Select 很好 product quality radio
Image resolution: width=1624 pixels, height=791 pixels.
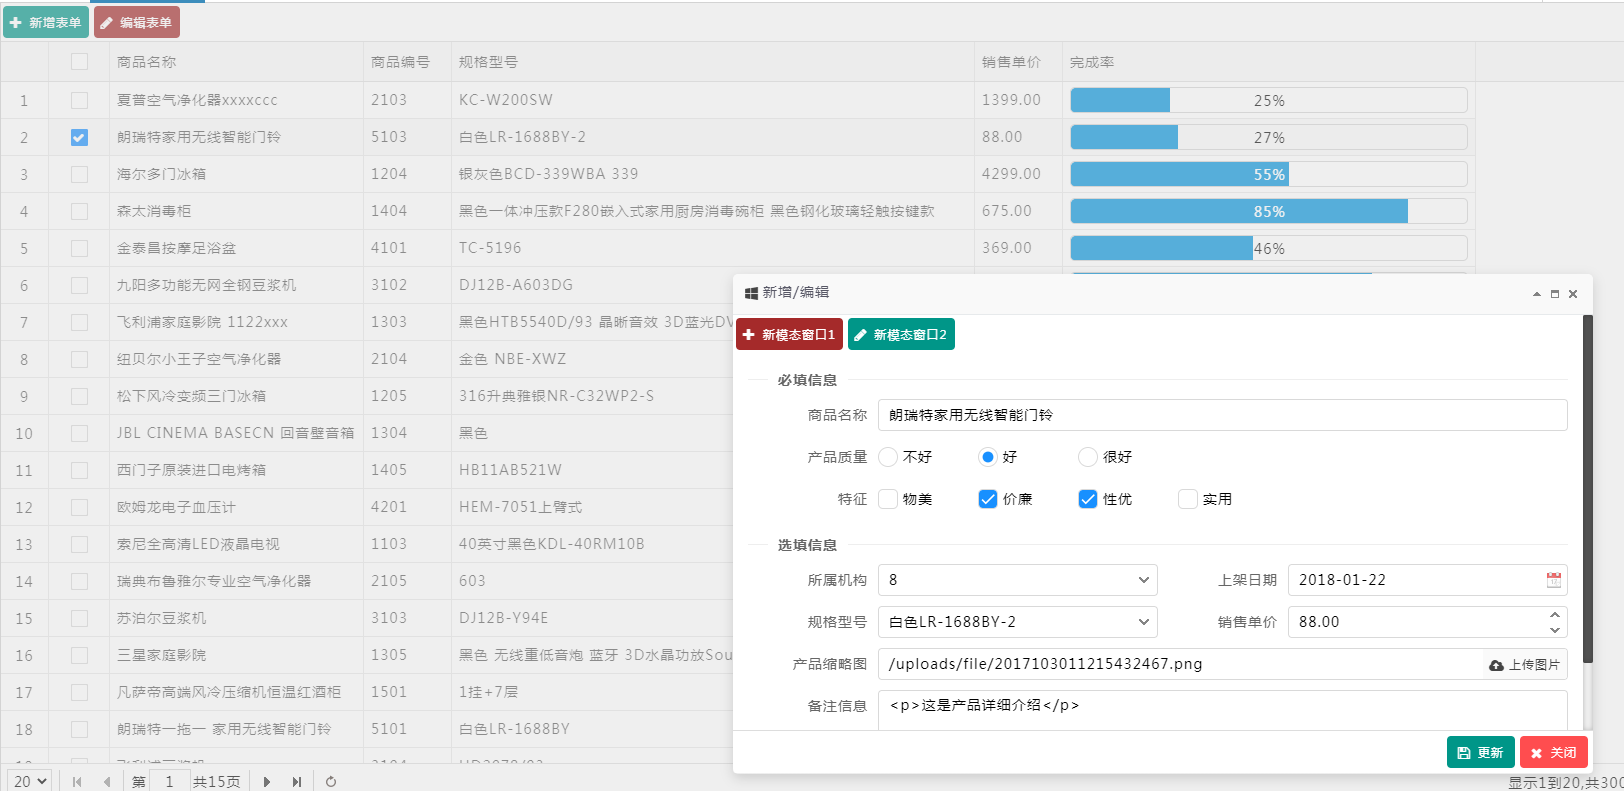[x=1088, y=457]
